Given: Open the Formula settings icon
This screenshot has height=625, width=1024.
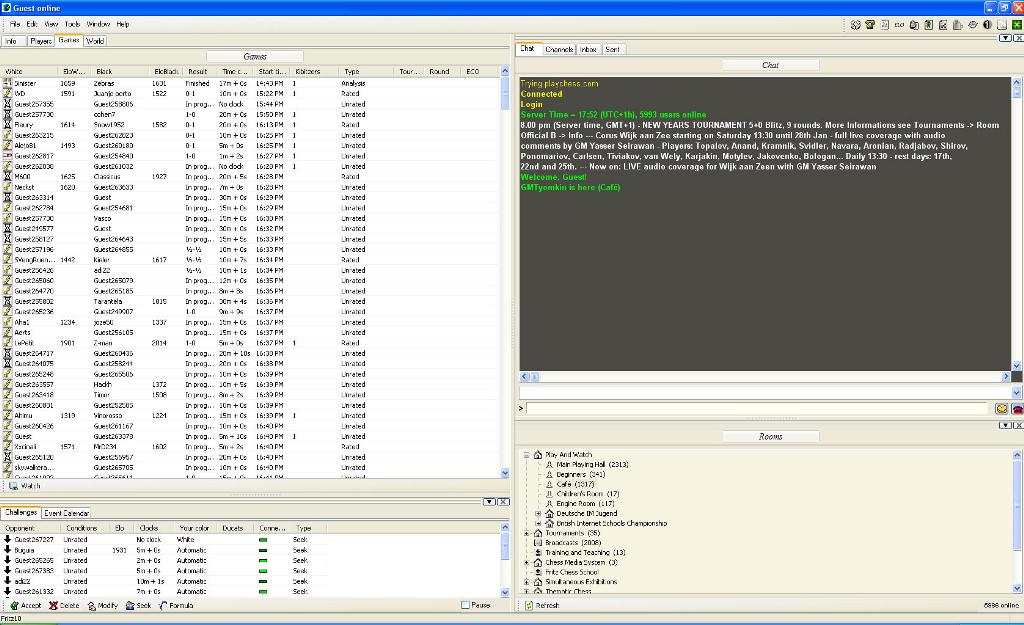Looking at the screenshot, I should coord(164,606).
